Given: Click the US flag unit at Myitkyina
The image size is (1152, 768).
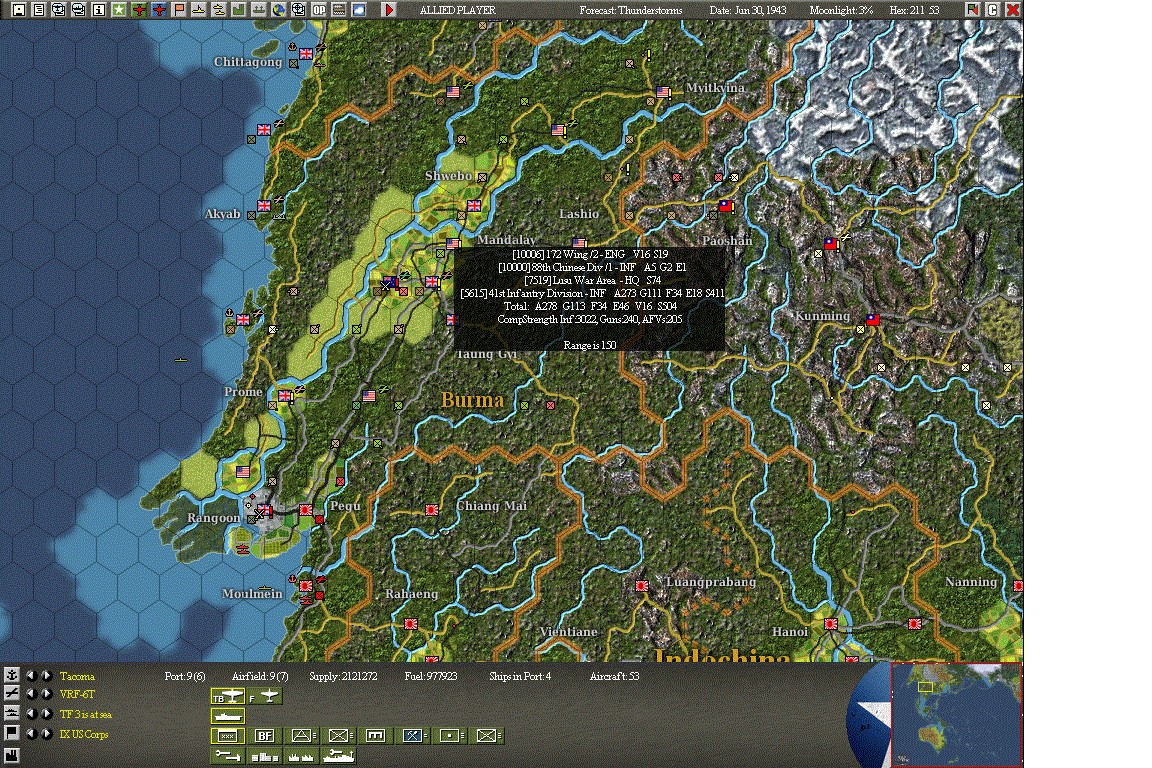Looking at the screenshot, I should (x=663, y=92).
